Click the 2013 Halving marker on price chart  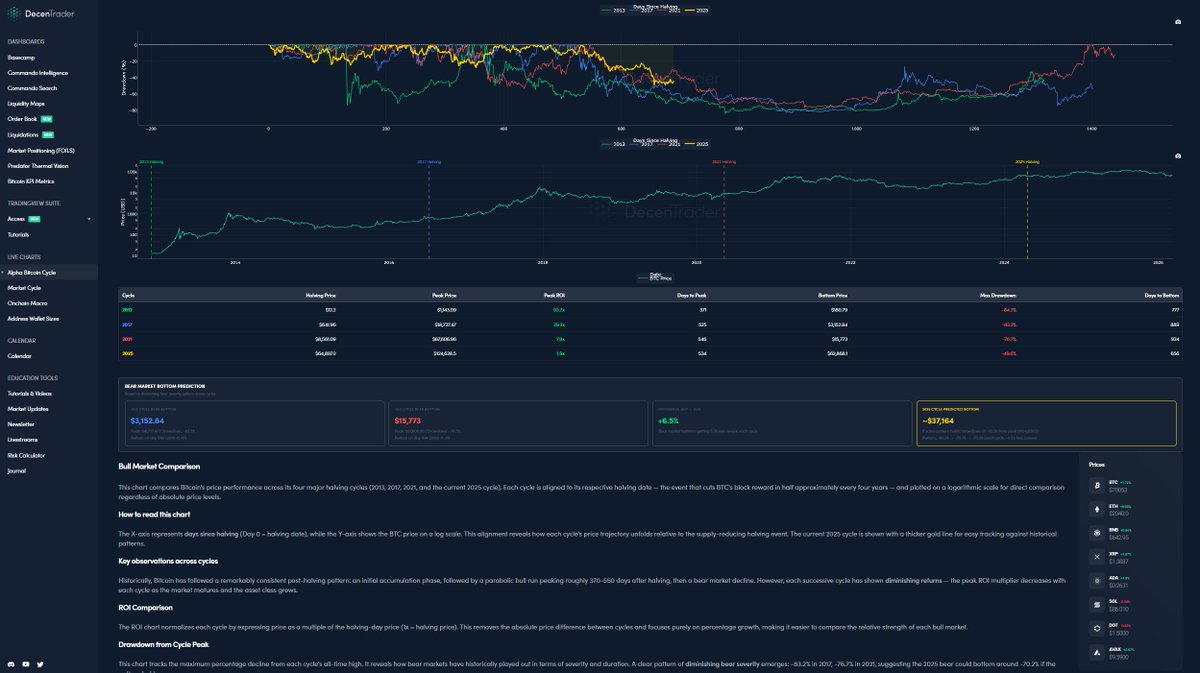point(150,161)
